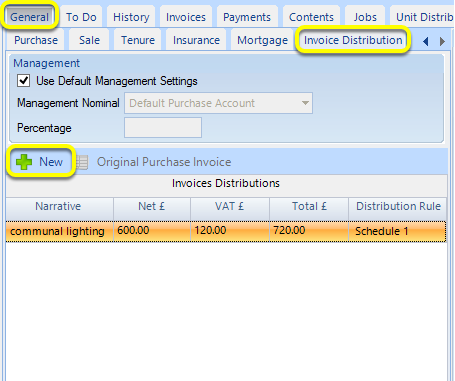The height and width of the screenshot is (381, 455).
Task: Click the Original Purchase Invoice button label
Action: coord(164,162)
